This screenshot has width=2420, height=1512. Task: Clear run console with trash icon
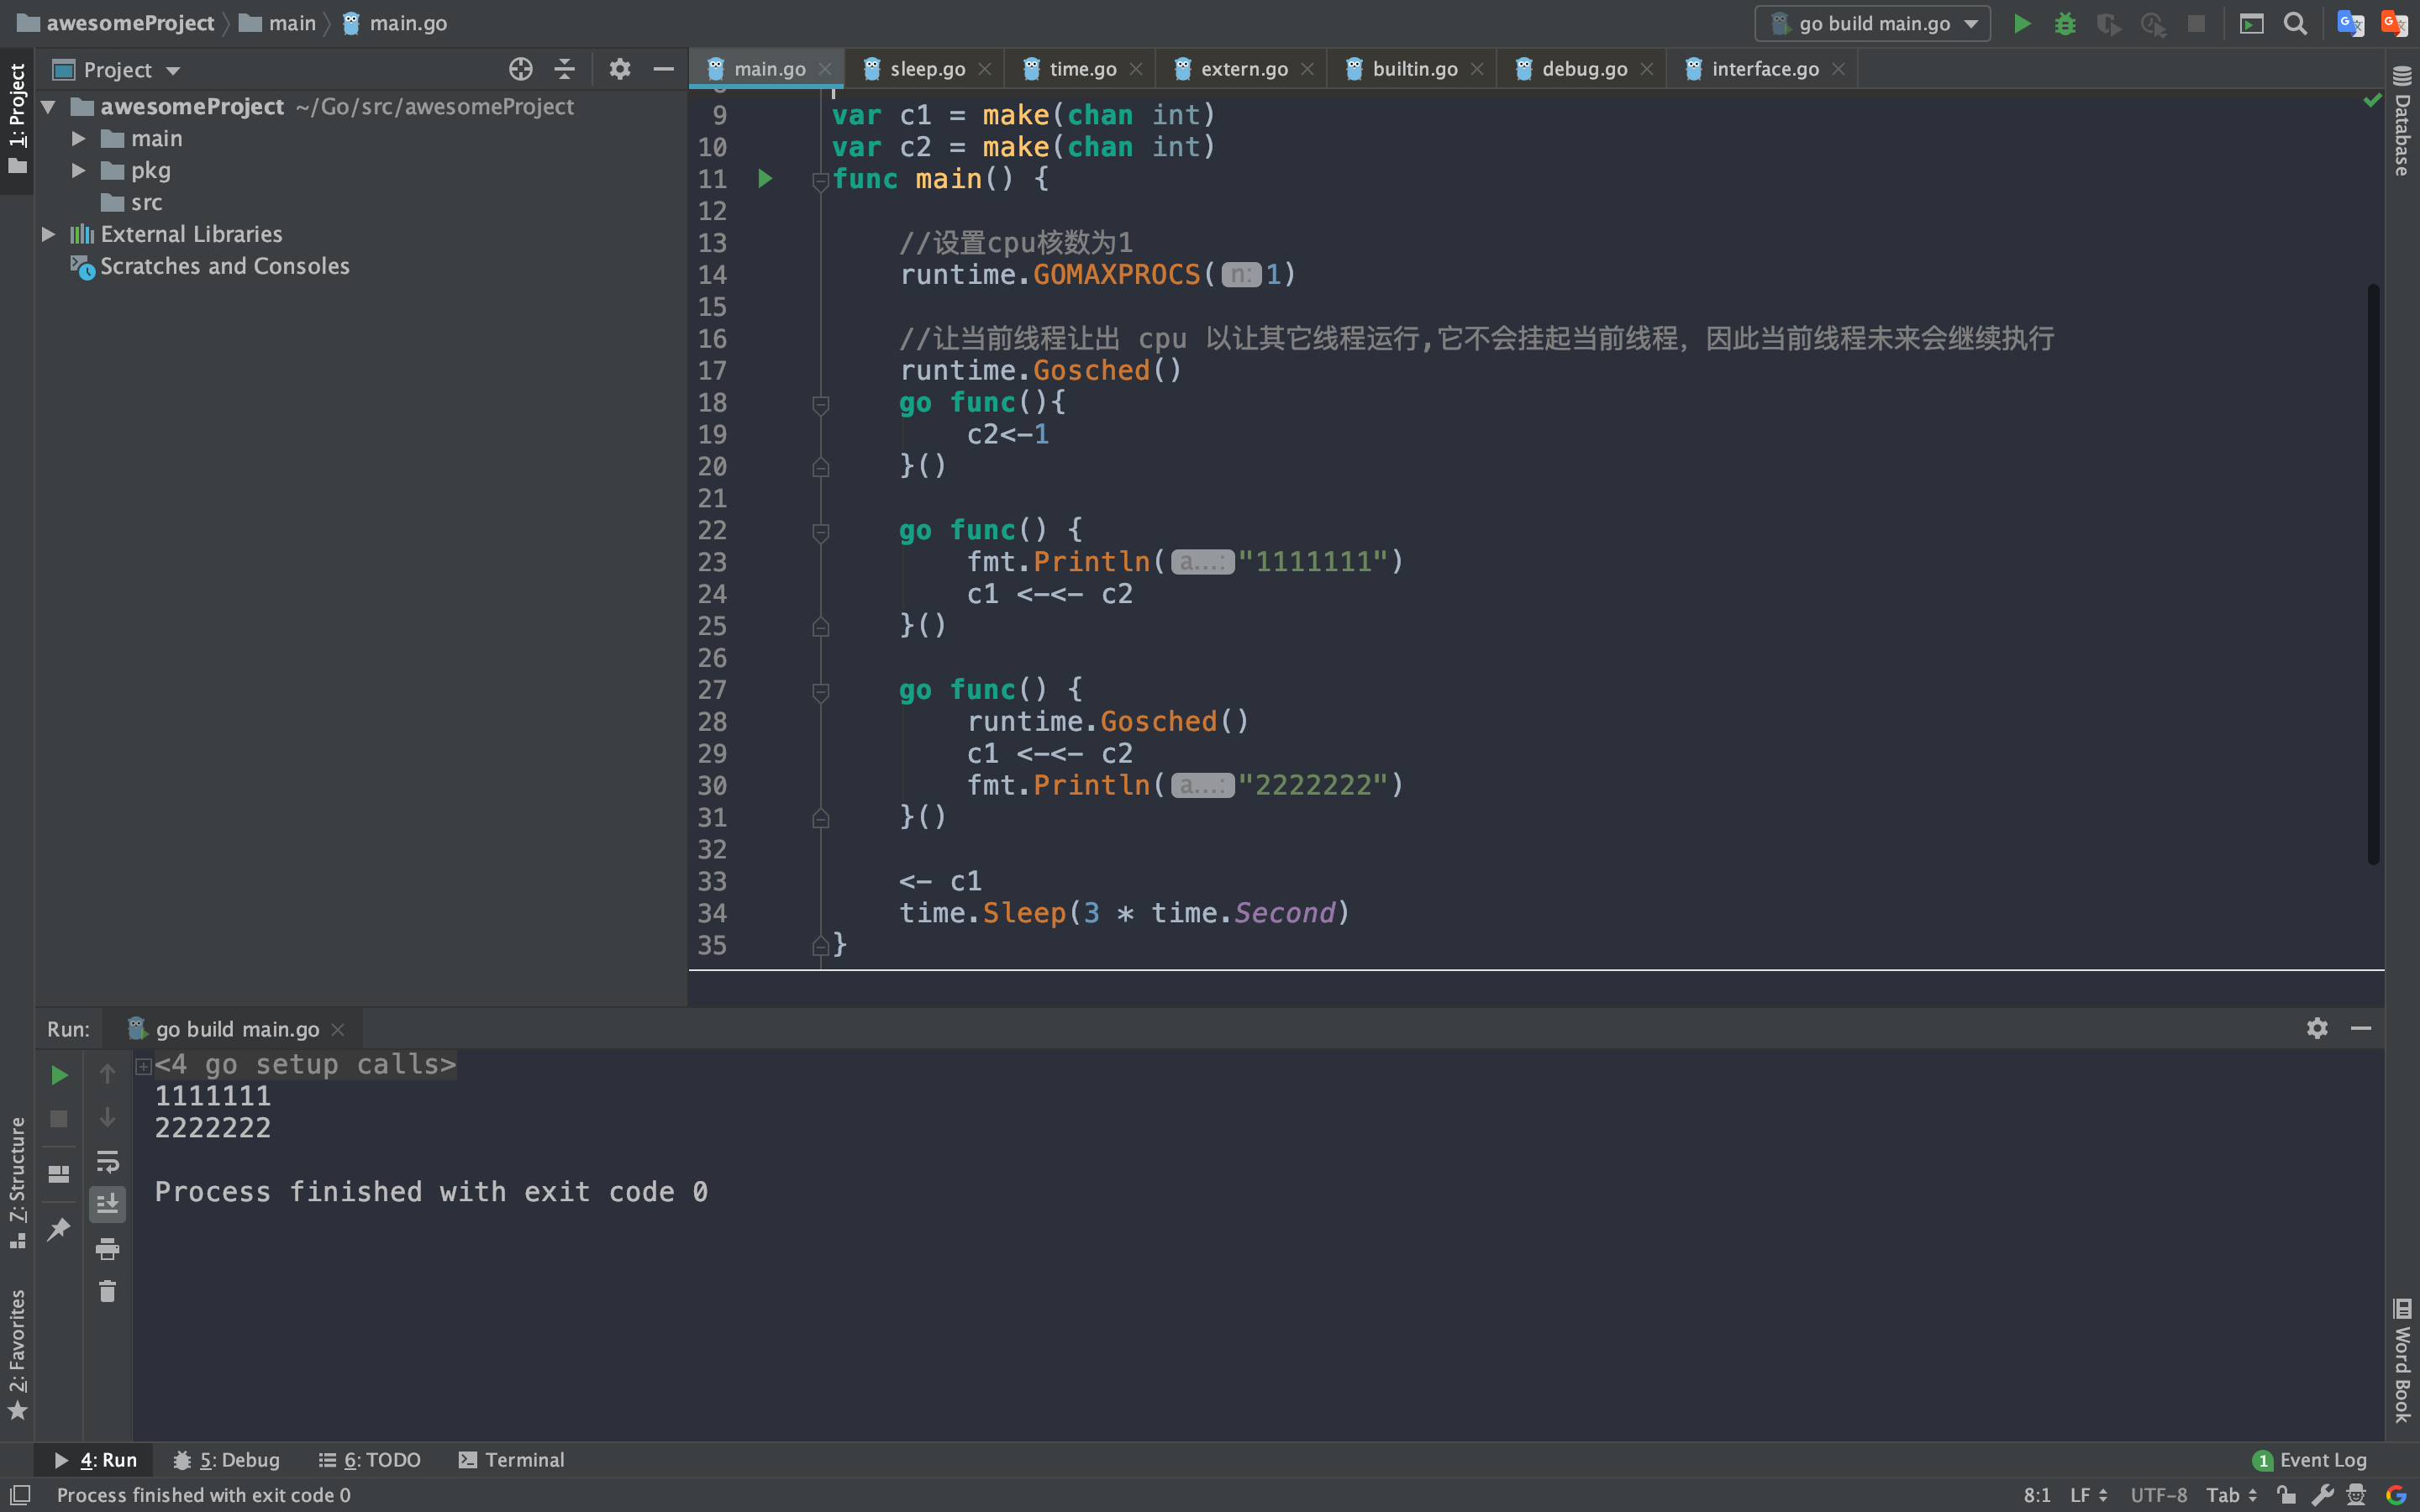click(107, 1292)
